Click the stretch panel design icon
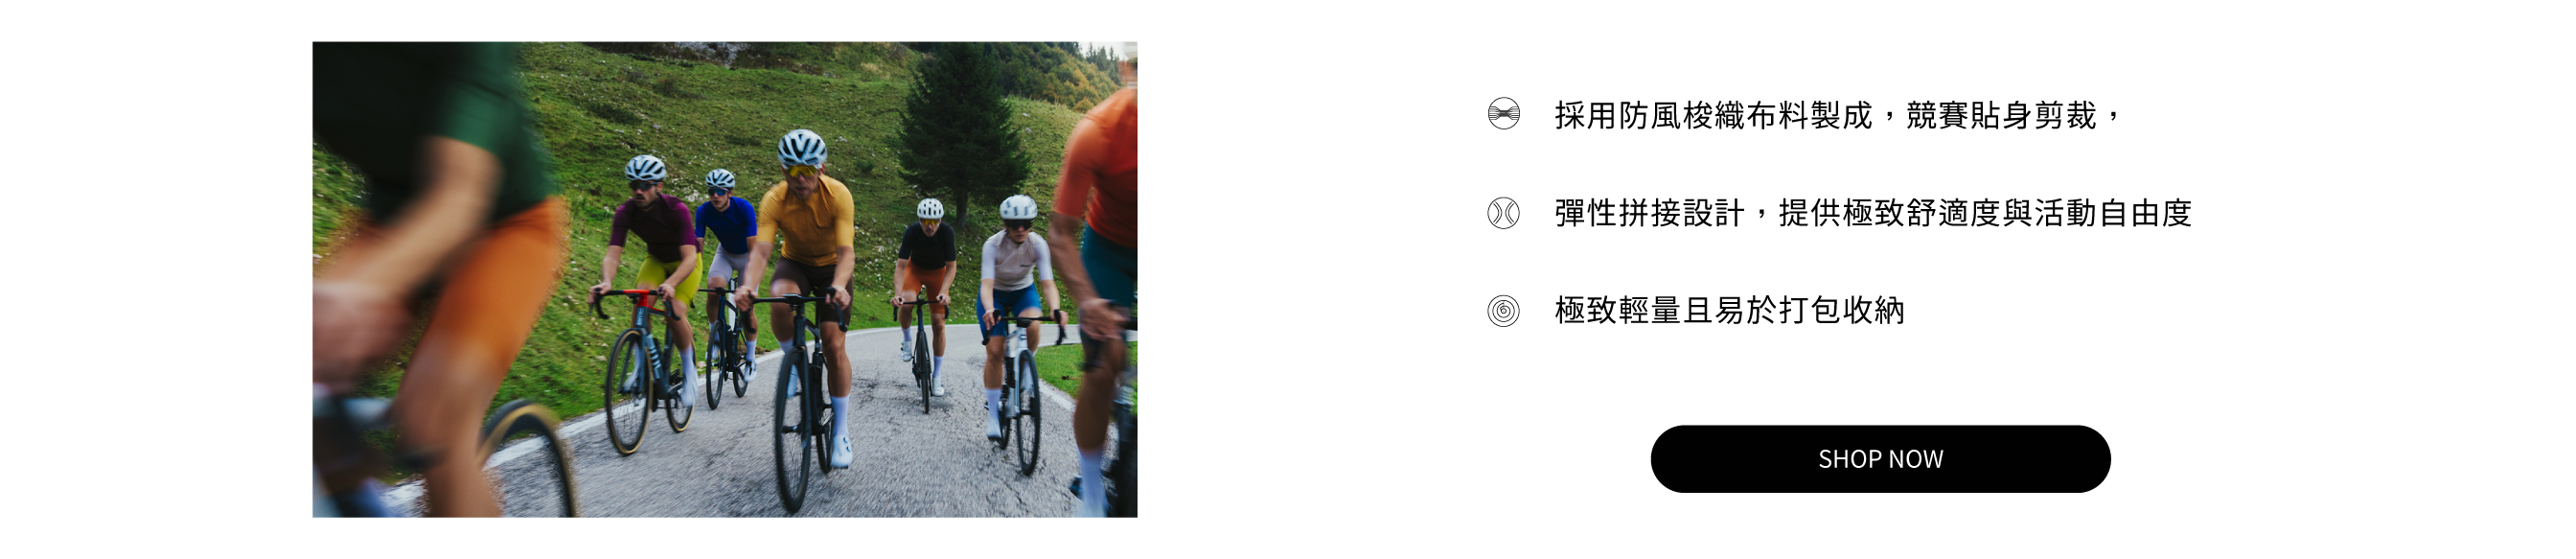Screen dimensions: 2576x559 (1503, 213)
